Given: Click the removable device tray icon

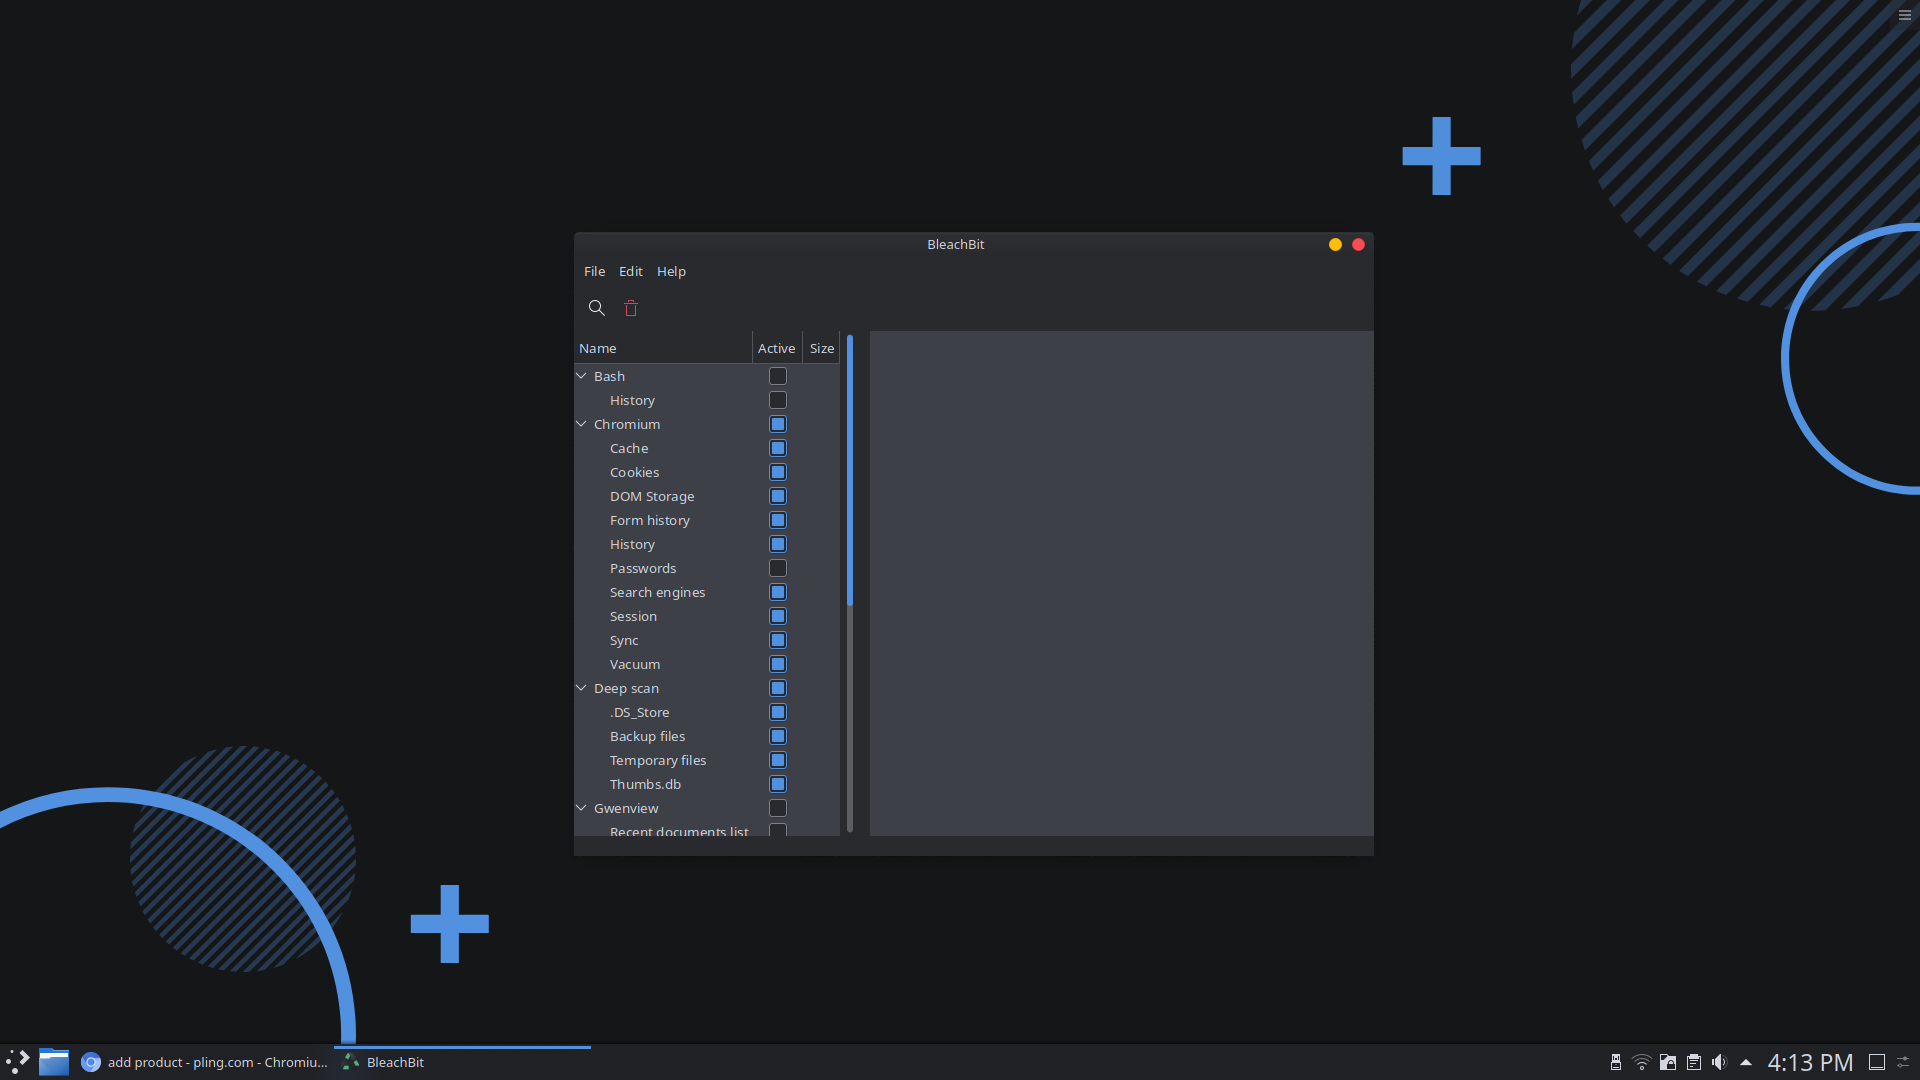Looking at the screenshot, I should coord(1616,1062).
